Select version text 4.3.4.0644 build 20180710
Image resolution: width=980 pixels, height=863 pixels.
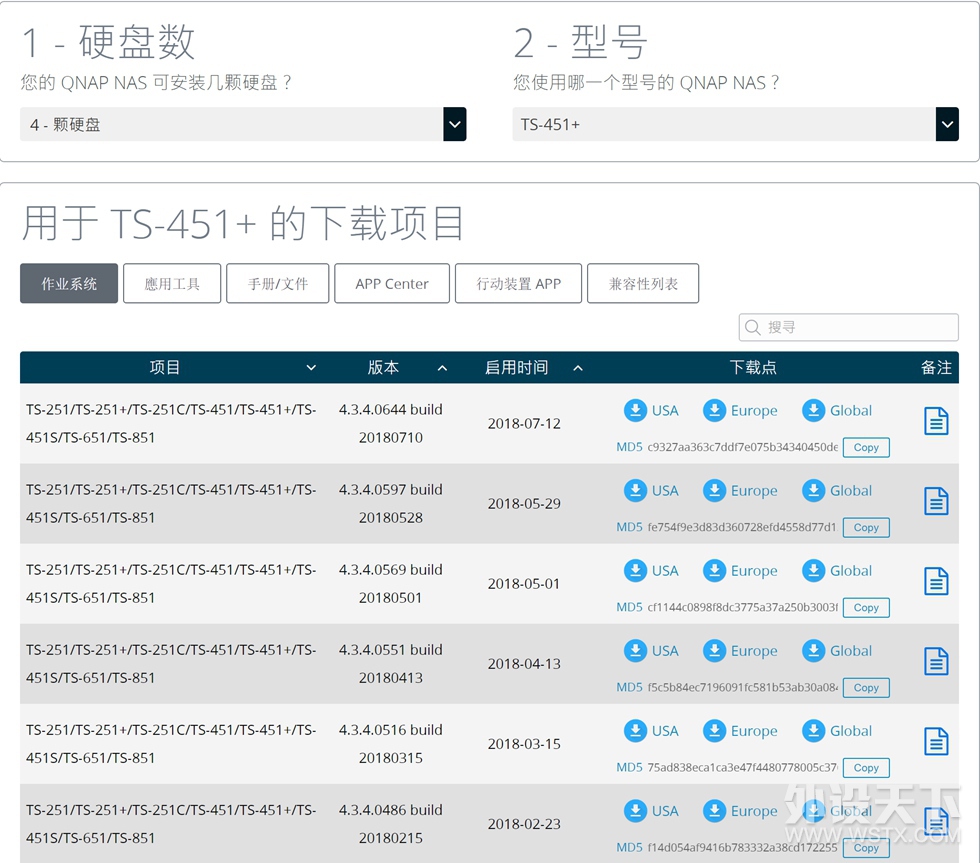tap(391, 423)
